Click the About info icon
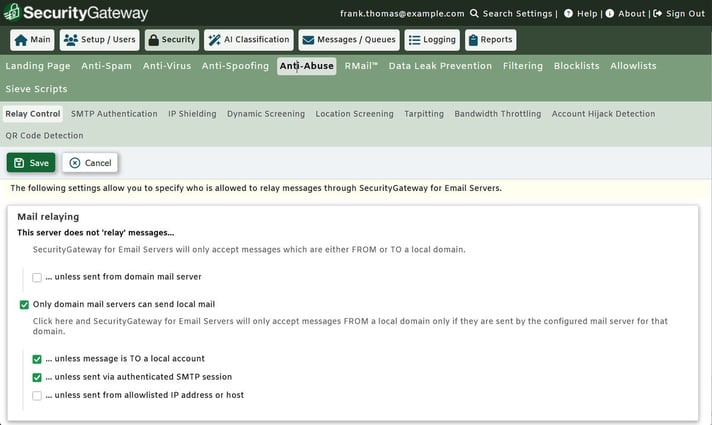 coord(610,13)
